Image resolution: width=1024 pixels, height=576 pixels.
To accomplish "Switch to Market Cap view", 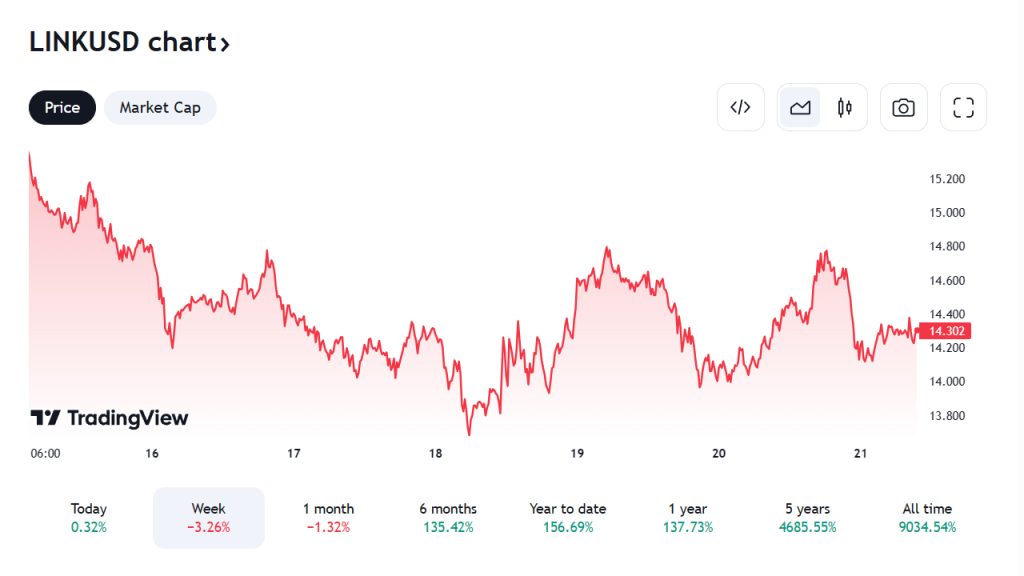I will tap(160, 108).
